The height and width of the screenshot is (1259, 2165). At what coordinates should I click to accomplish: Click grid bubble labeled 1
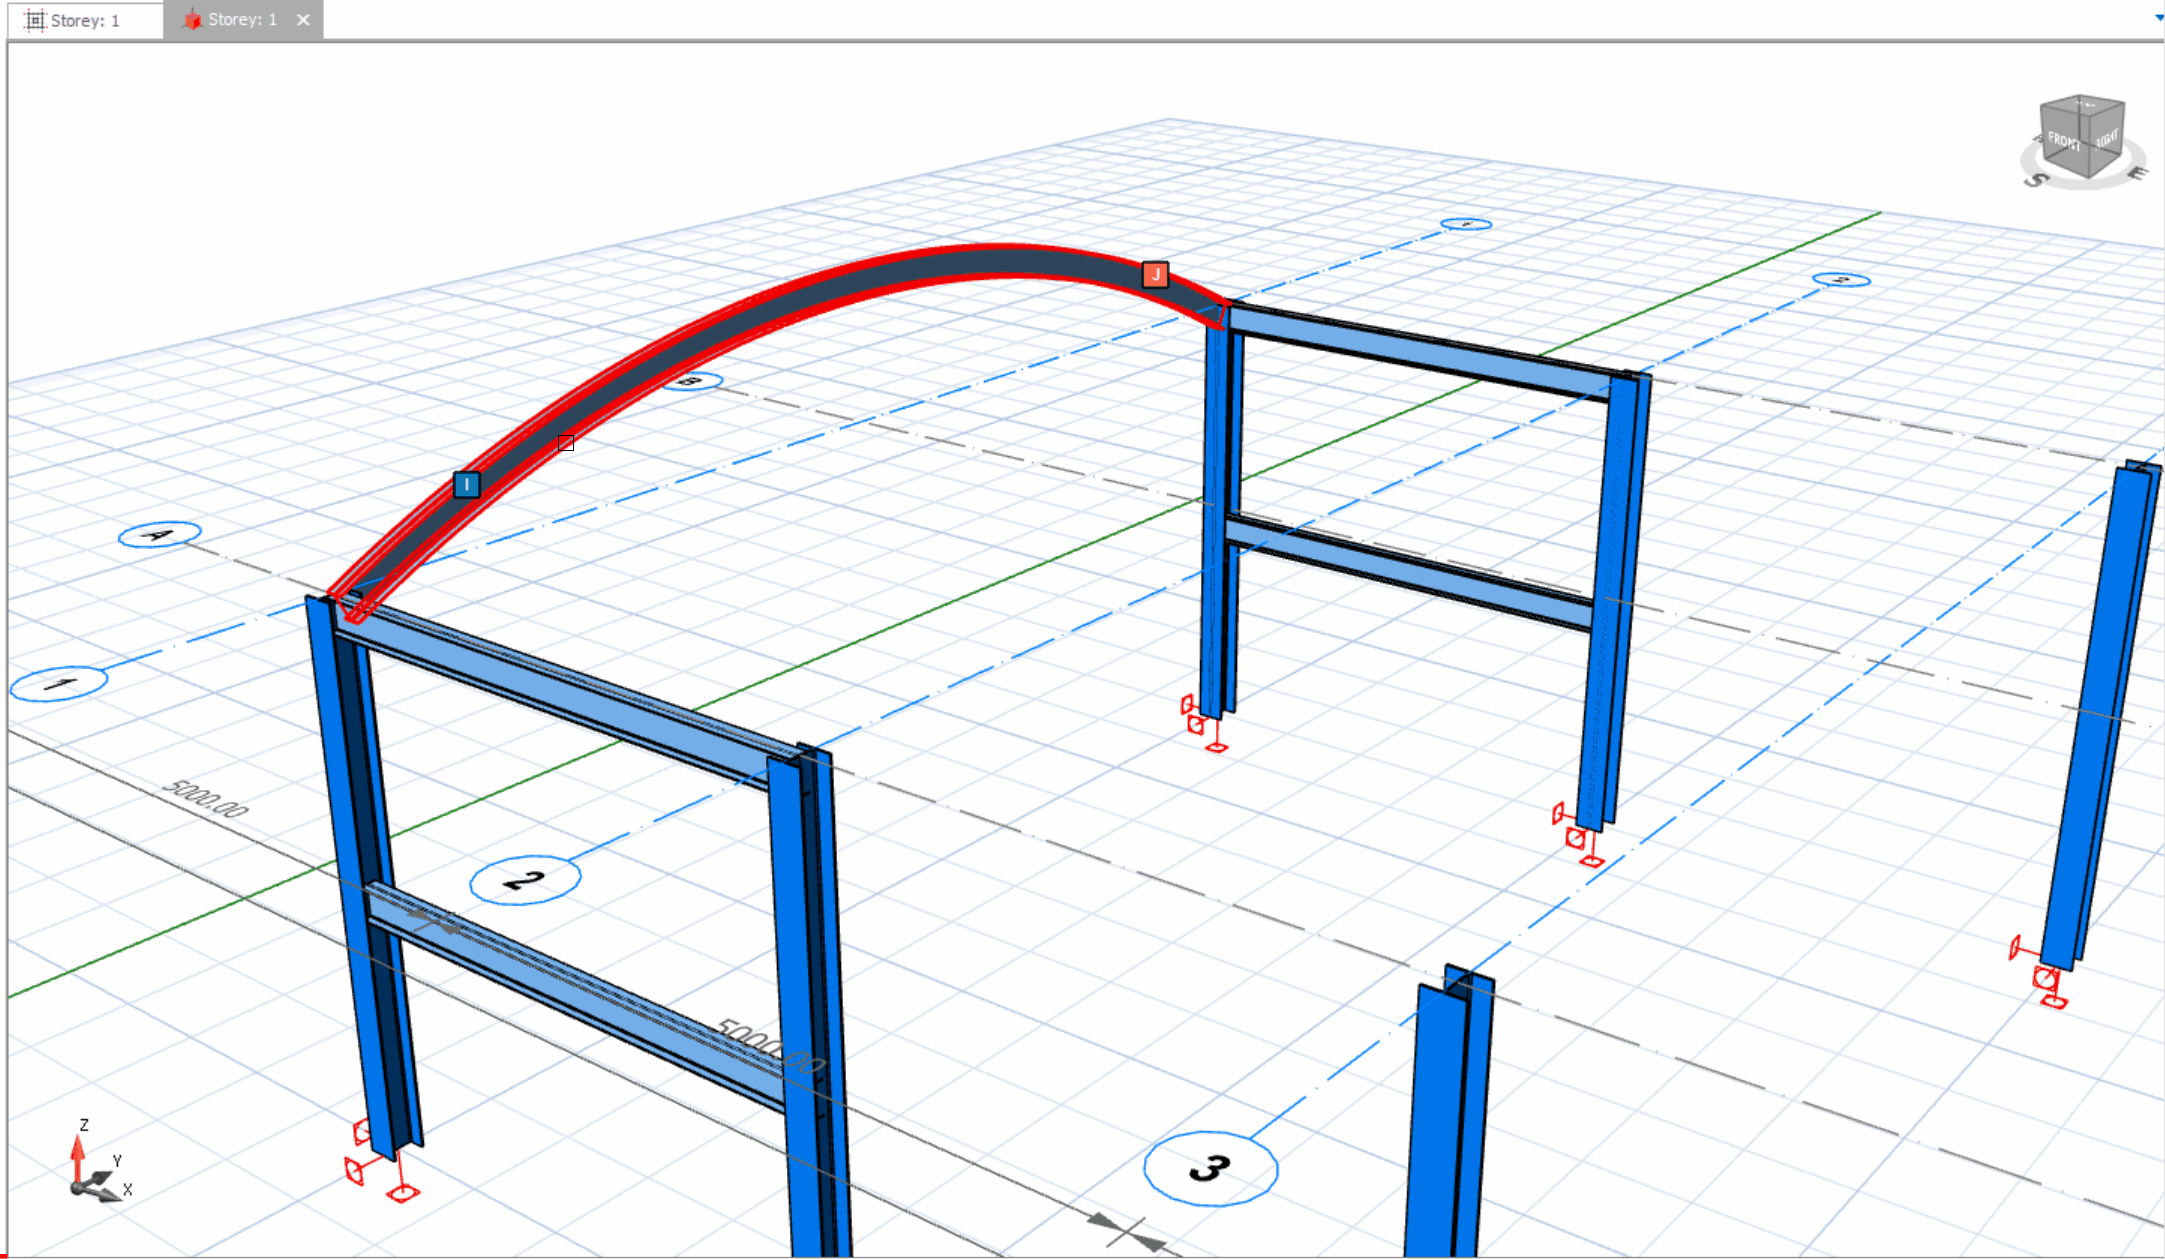click(59, 684)
